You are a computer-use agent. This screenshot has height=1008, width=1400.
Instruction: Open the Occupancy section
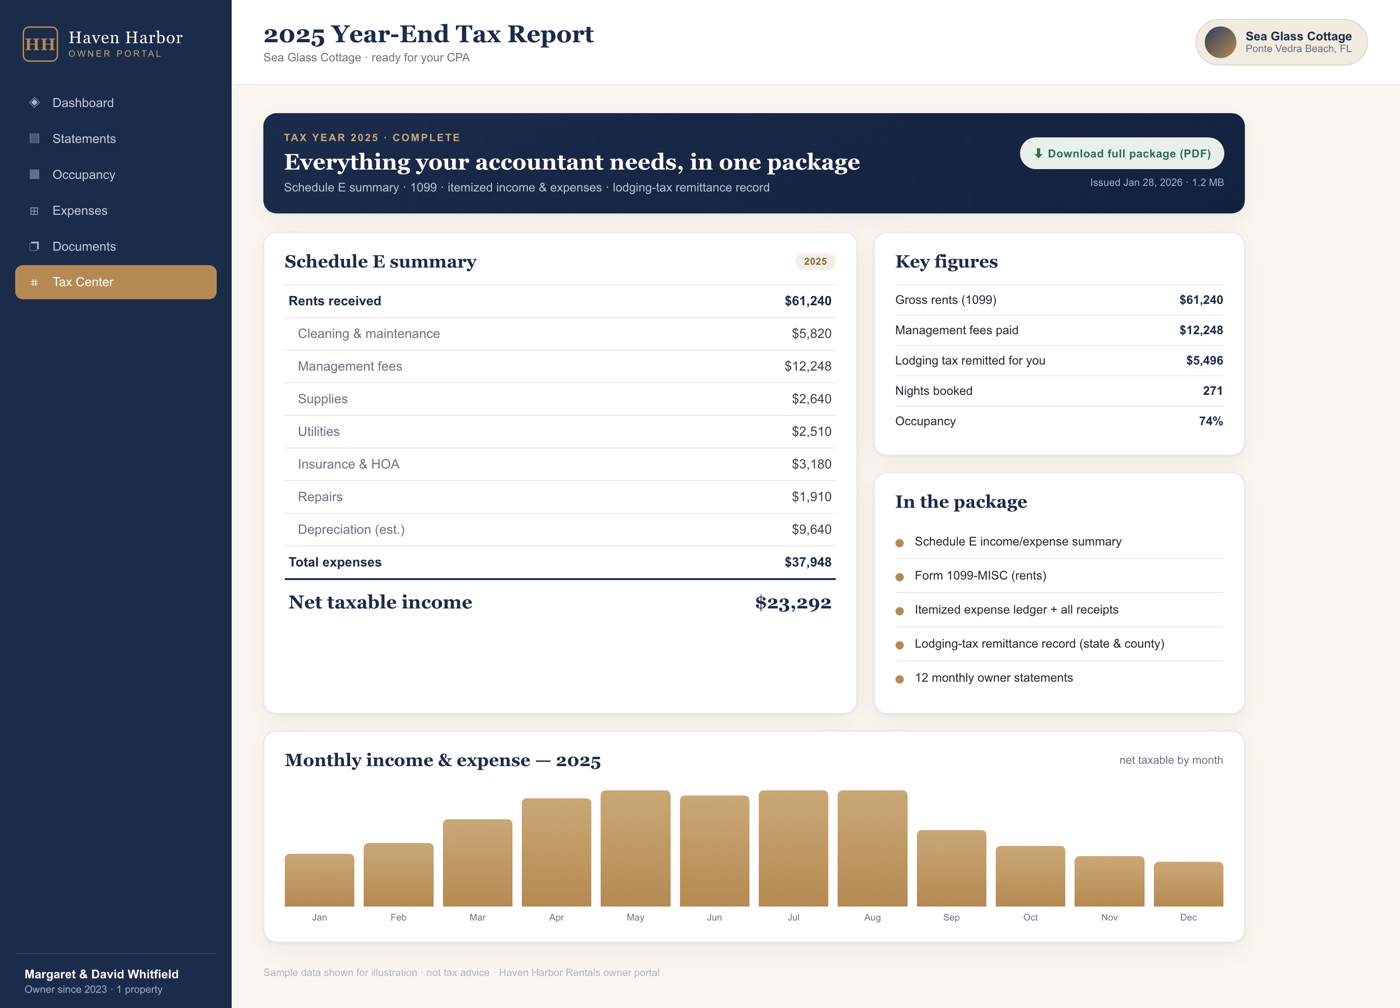click(116, 174)
